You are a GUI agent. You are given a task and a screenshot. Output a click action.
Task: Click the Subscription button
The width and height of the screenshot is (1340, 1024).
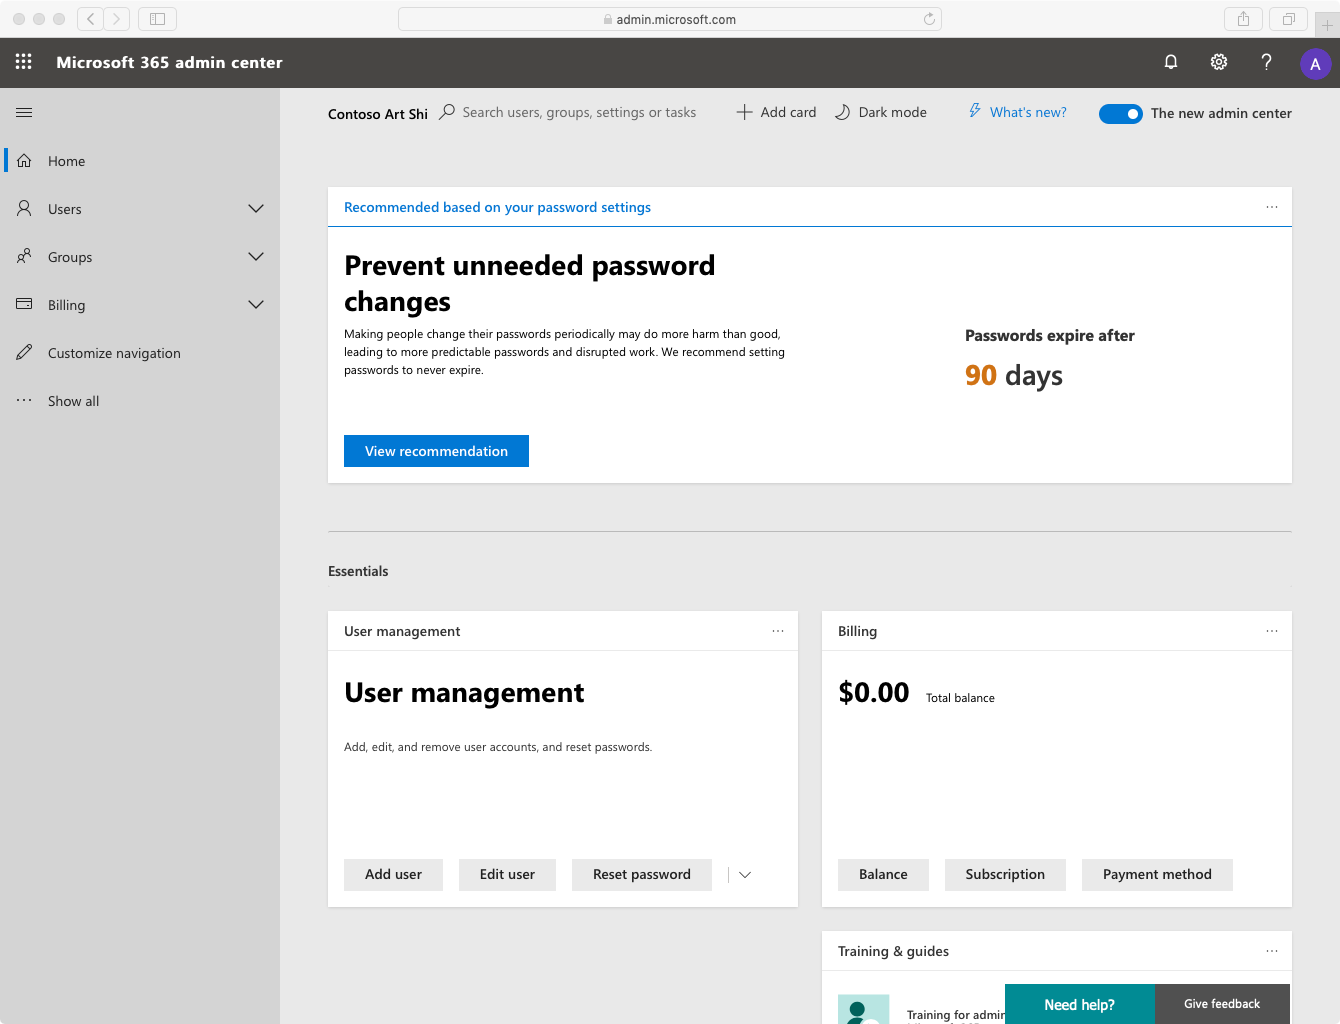point(1005,875)
